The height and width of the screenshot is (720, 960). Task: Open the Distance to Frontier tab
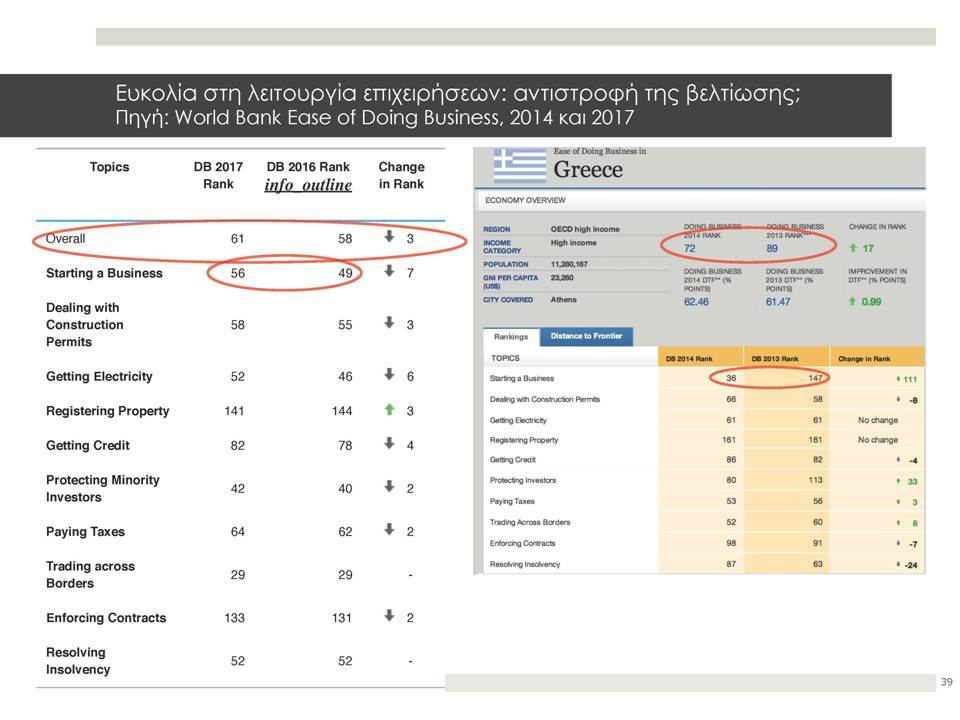point(586,336)
